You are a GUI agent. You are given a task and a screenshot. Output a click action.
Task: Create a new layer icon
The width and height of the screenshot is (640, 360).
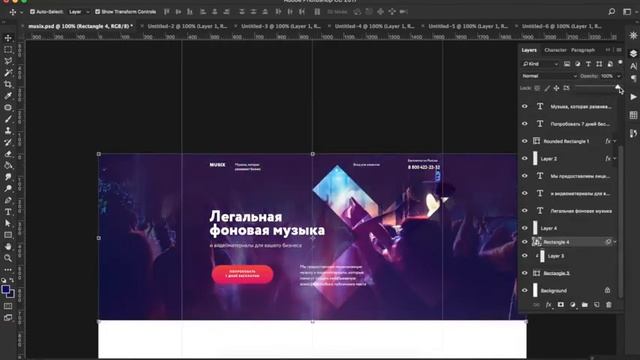(597, 305)
